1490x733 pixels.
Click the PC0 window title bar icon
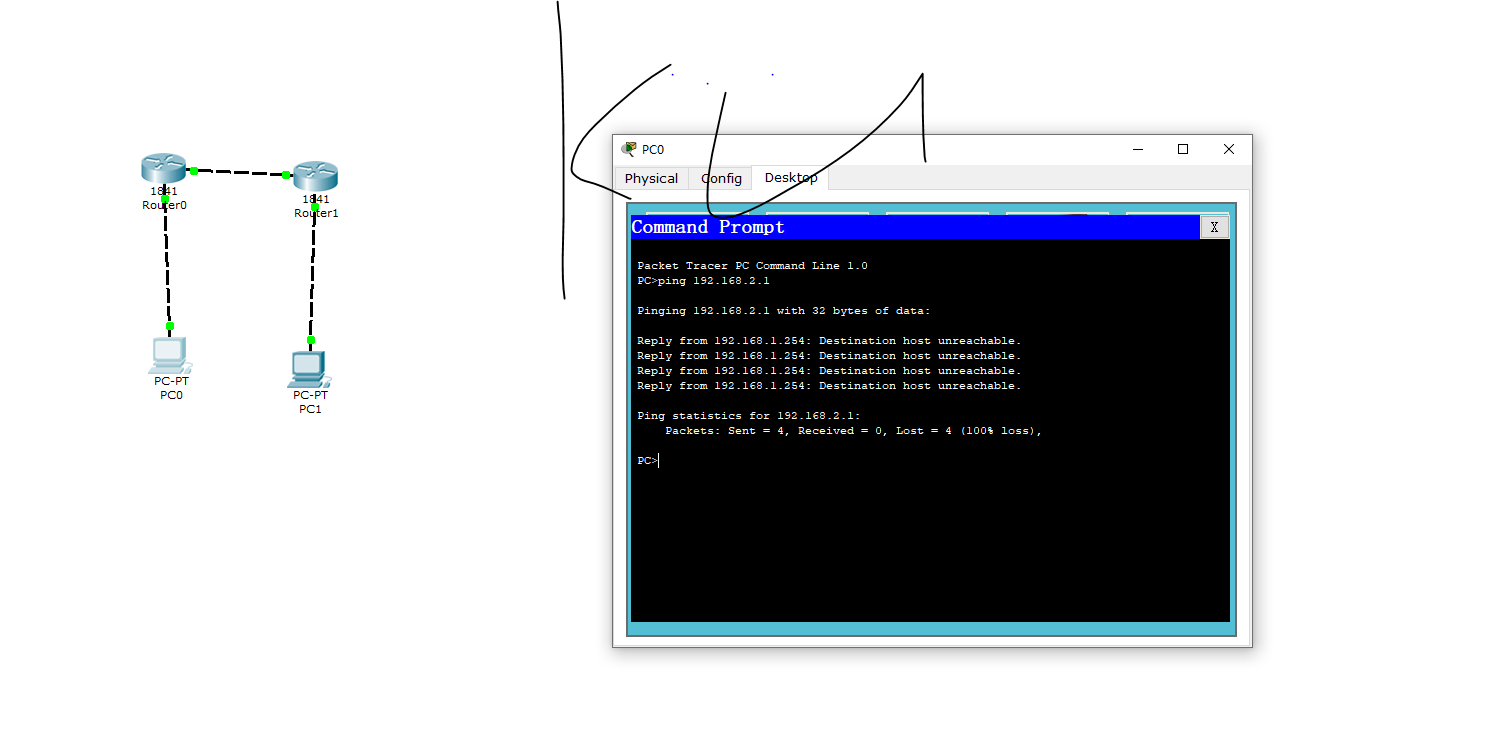coord(629,149)
